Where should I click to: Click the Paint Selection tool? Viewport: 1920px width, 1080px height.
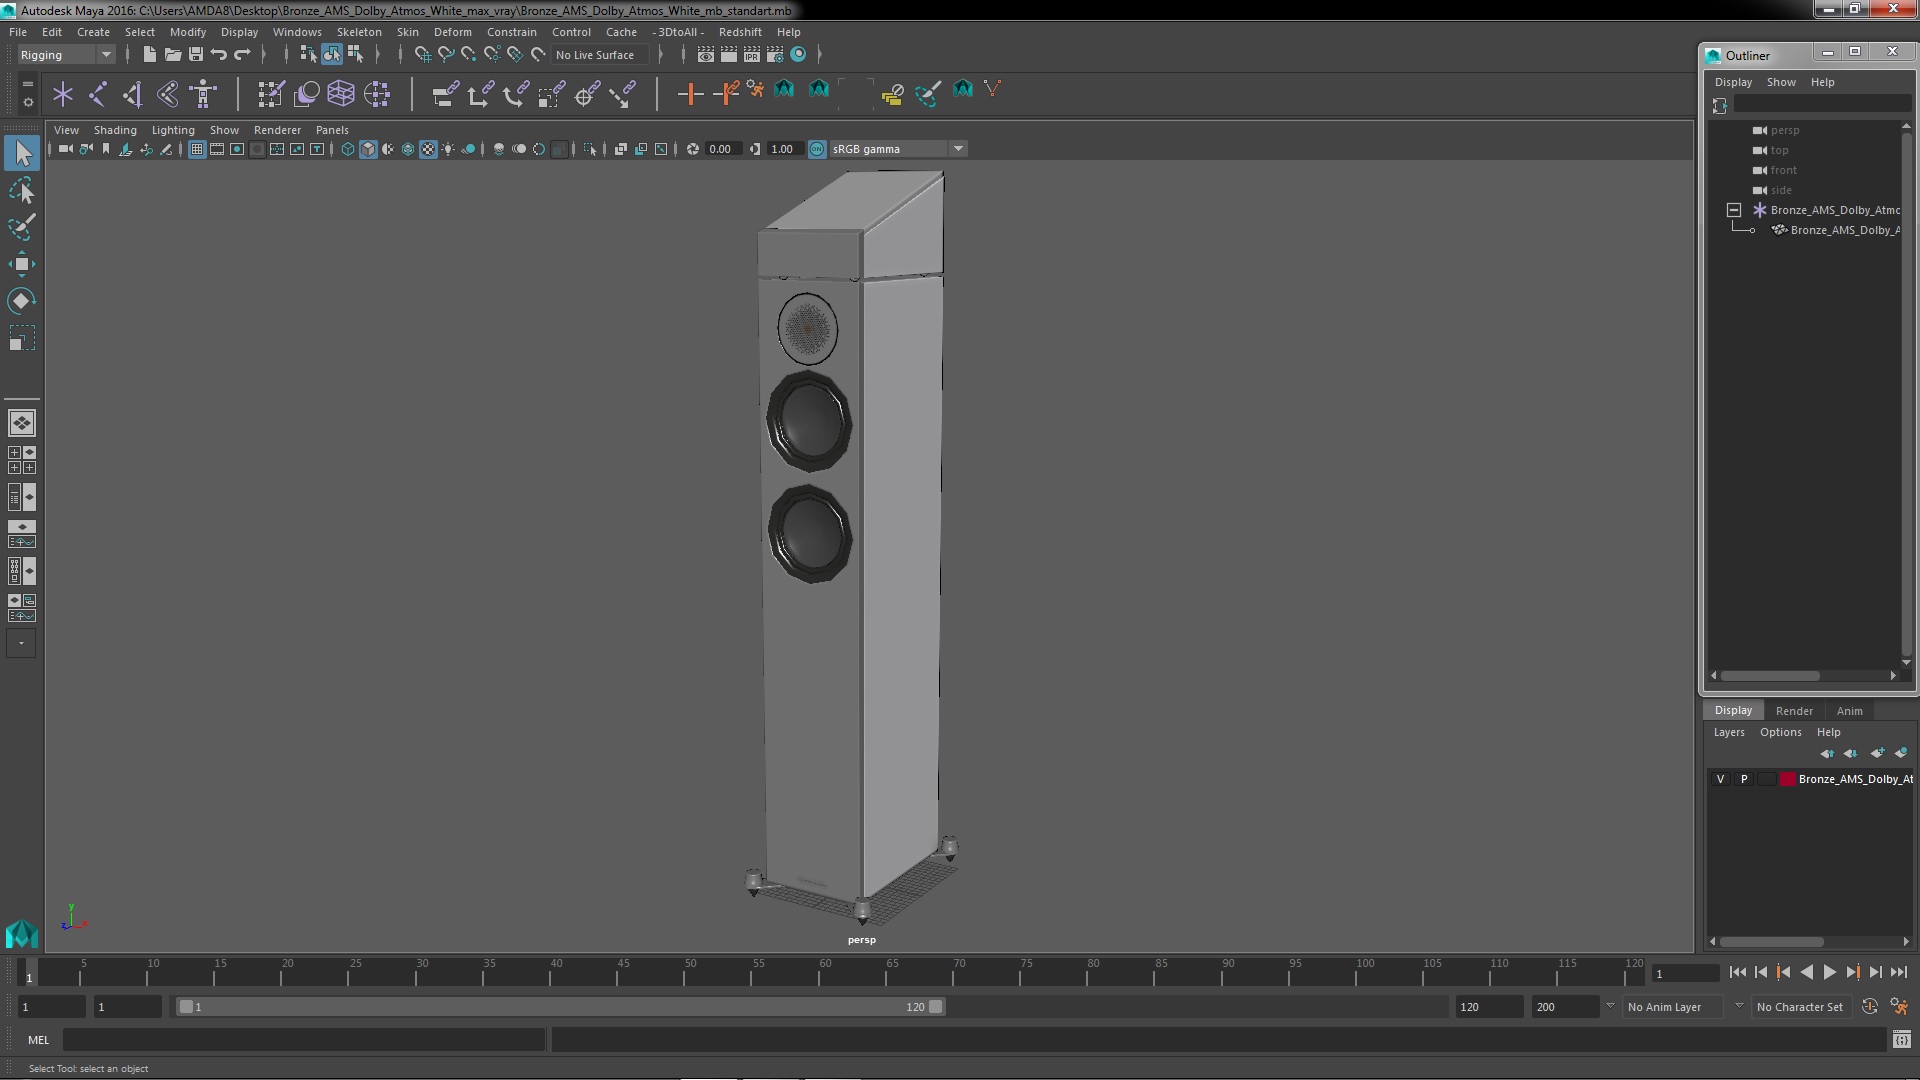(21, 227)
